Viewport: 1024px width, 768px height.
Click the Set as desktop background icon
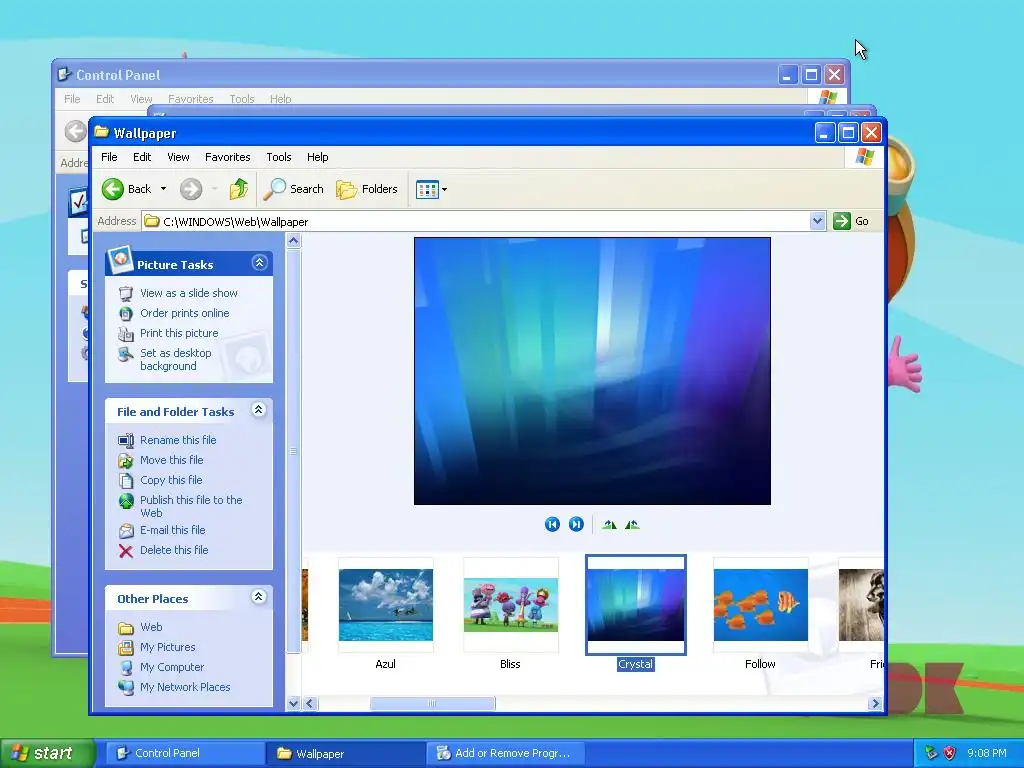[125, 354]
